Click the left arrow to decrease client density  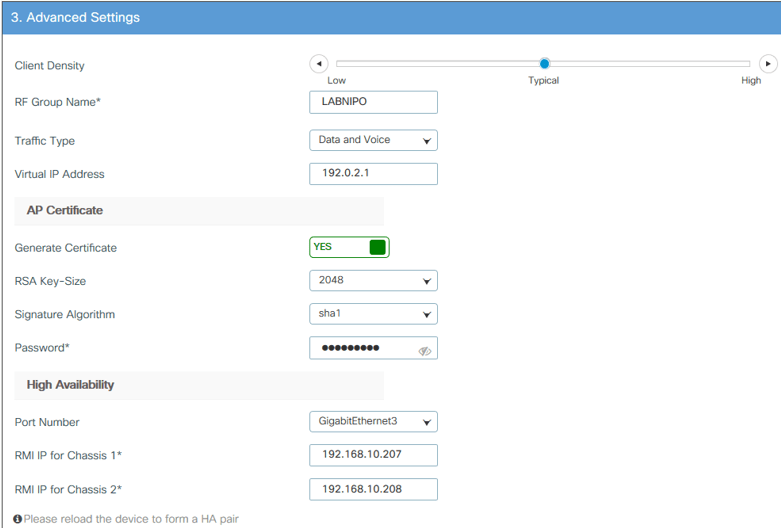point(319,64)
